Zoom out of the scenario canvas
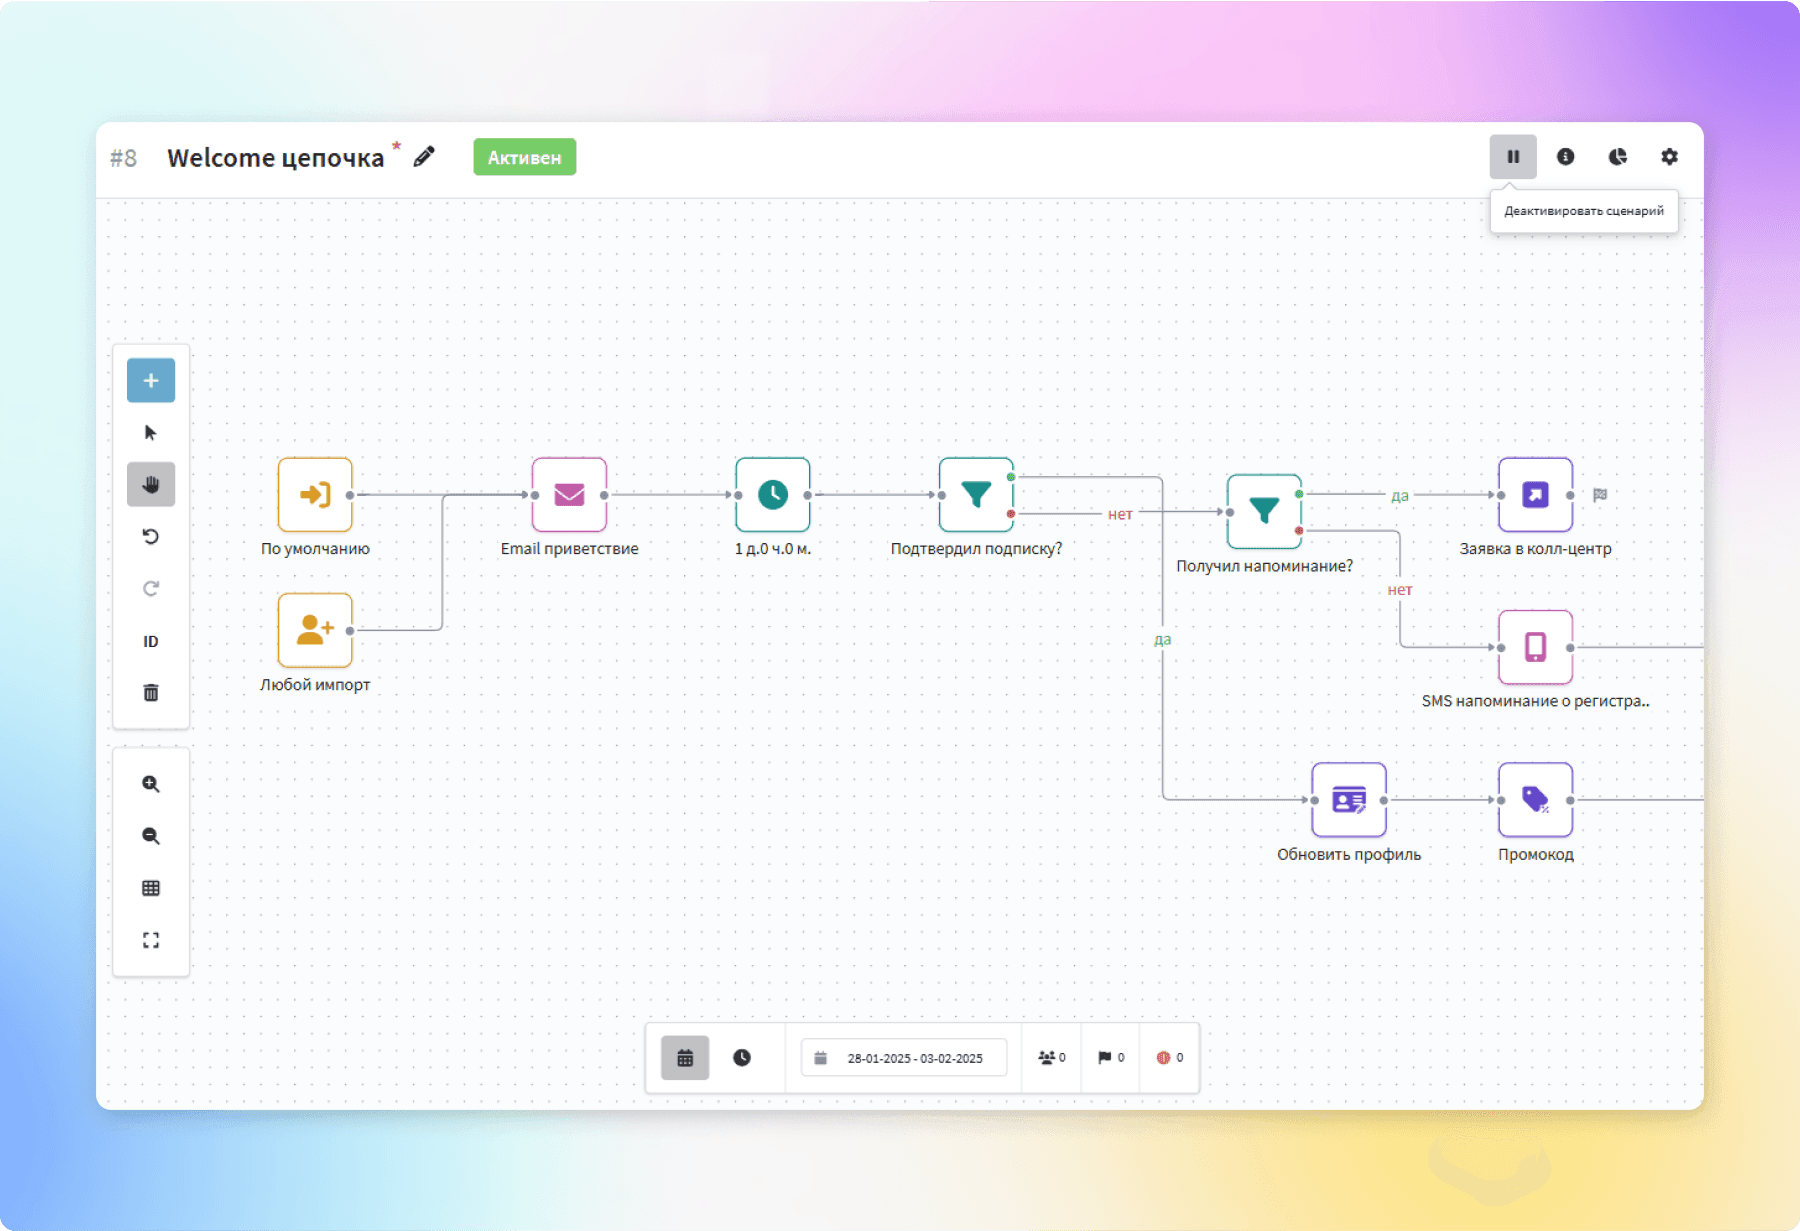 click(151, 836)
